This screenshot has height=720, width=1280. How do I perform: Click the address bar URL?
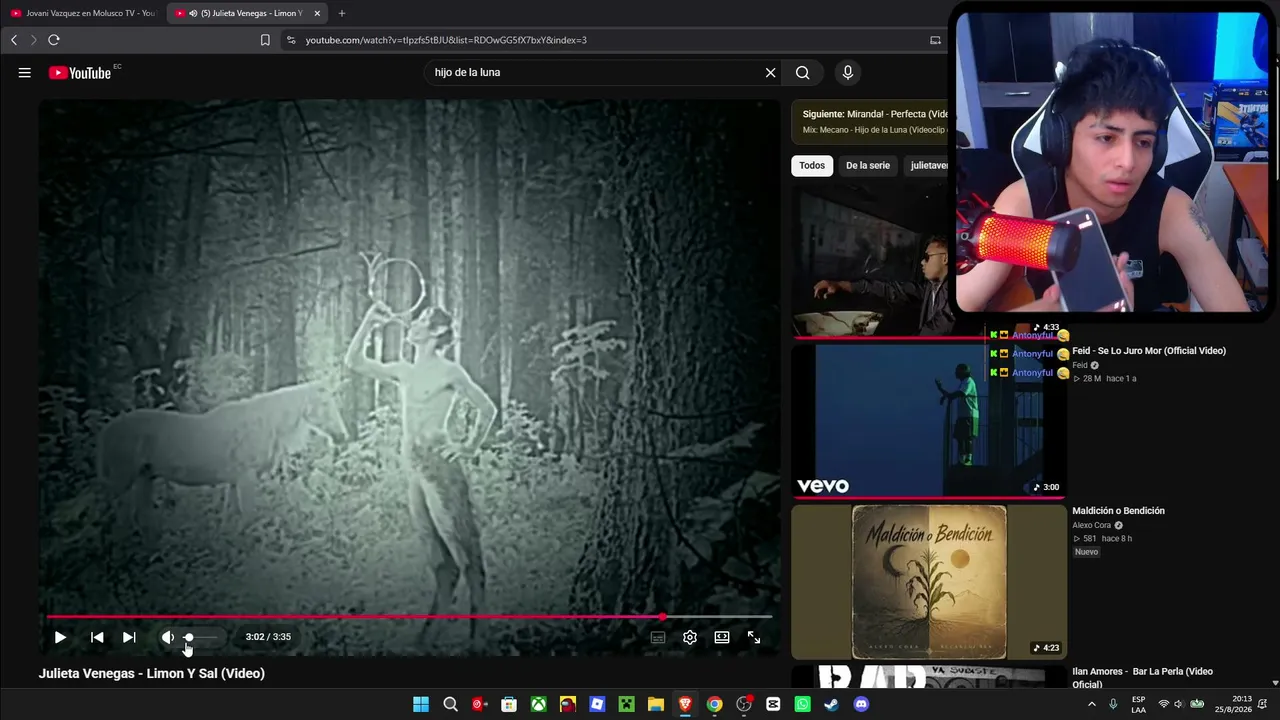click(446, 40)
